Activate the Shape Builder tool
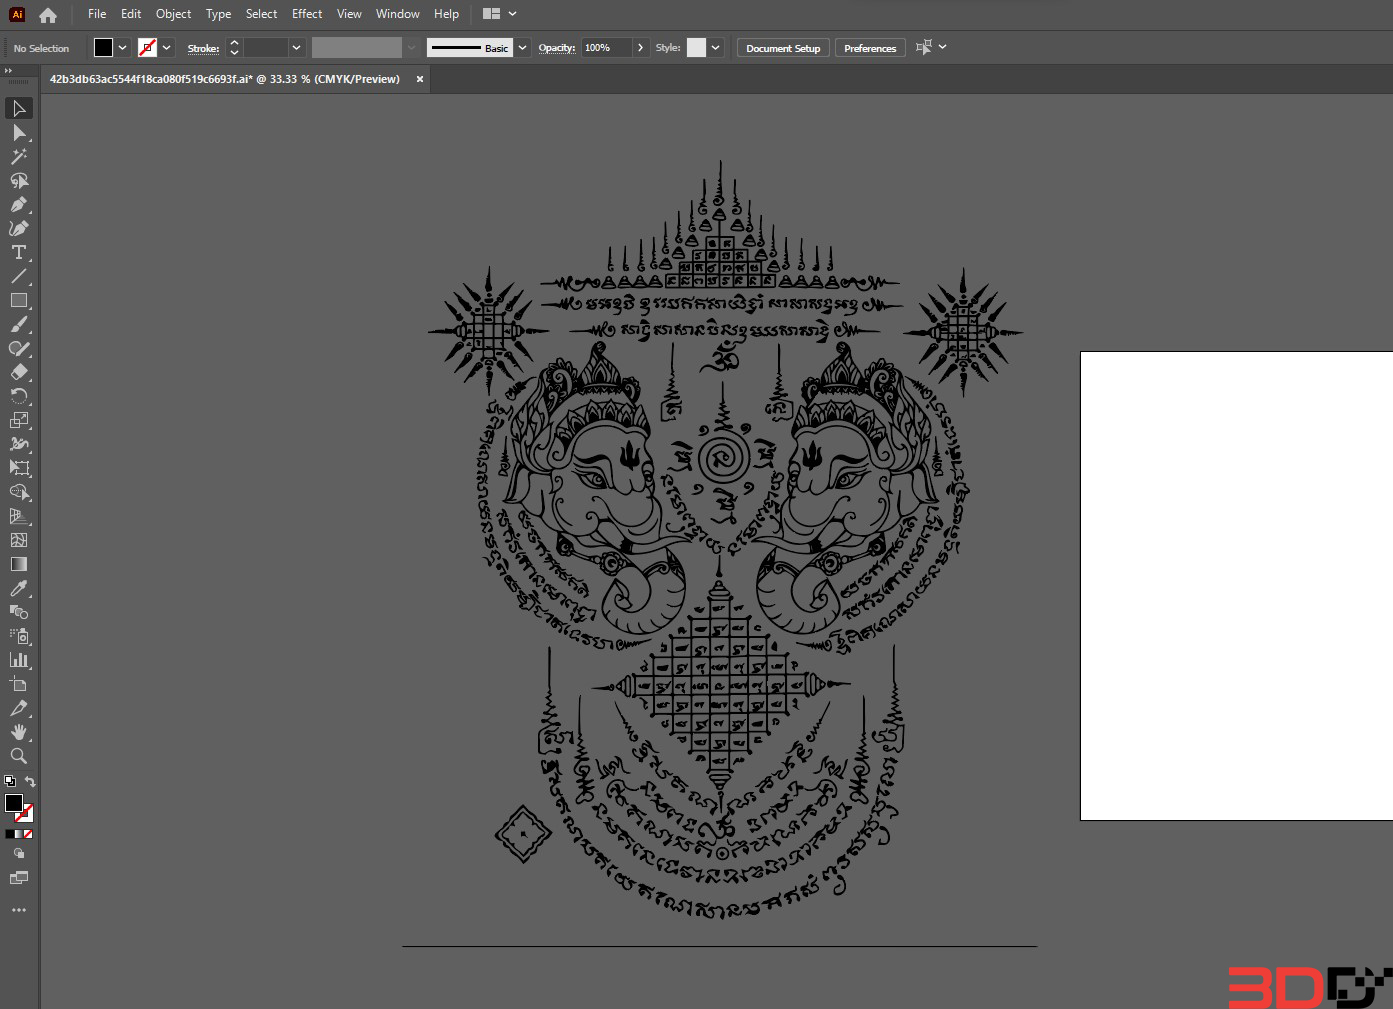This screenshot has height=1009, width=1393. pos(19,492)
